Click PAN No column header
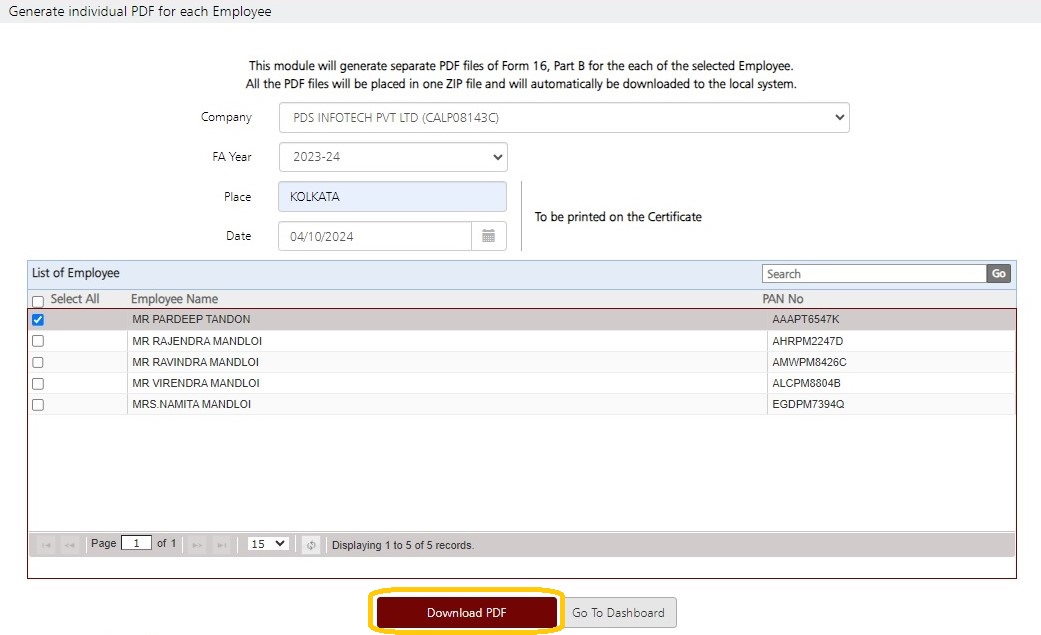 point(783,299)
